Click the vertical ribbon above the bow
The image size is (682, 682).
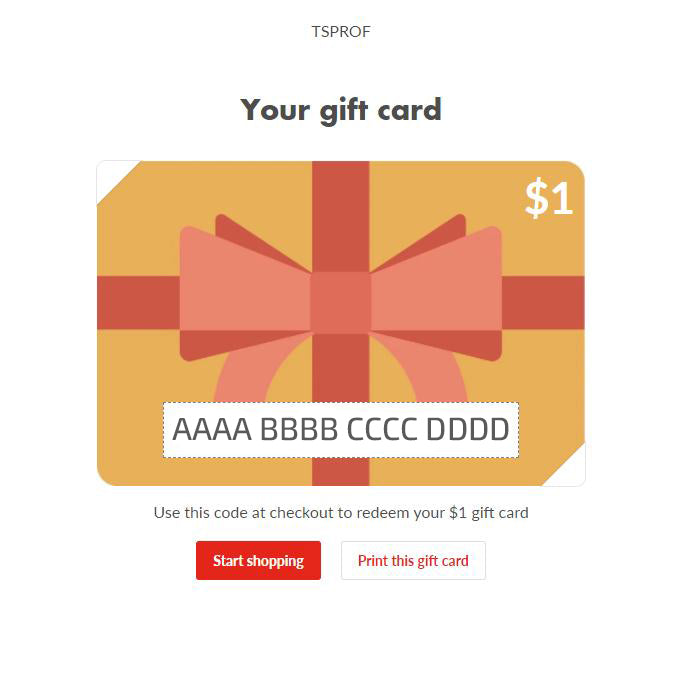[x=341, y=217]
